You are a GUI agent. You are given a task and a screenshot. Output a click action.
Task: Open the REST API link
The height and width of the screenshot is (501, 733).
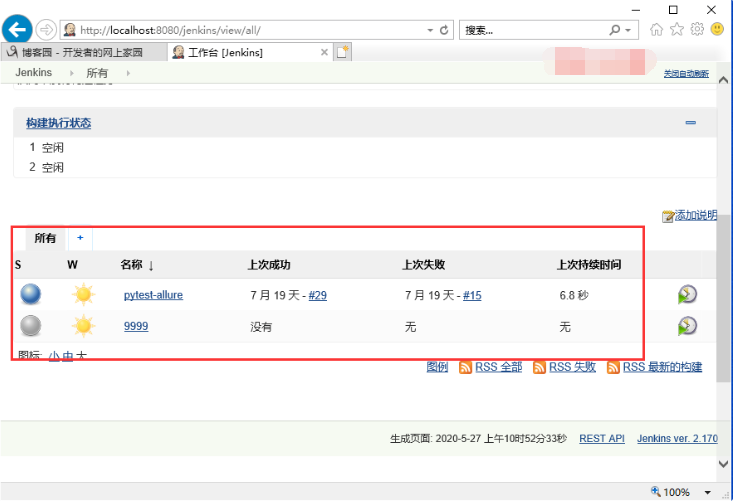[602, 438]
